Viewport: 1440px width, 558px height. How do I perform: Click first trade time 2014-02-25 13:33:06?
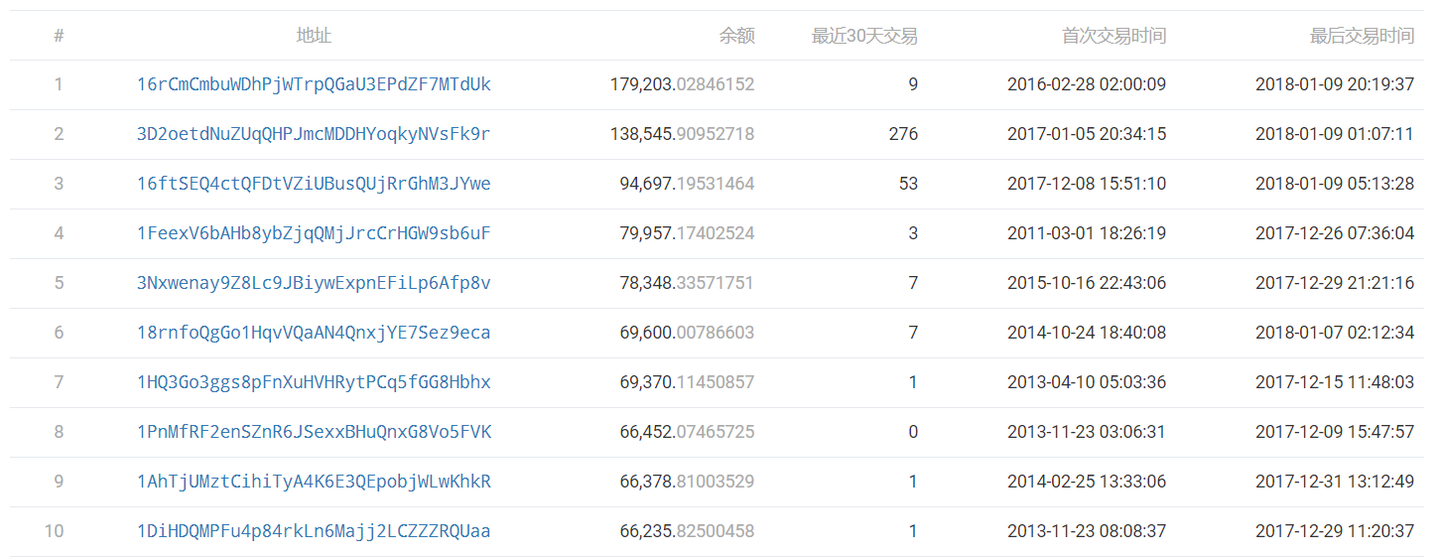tap(1086, 482)
